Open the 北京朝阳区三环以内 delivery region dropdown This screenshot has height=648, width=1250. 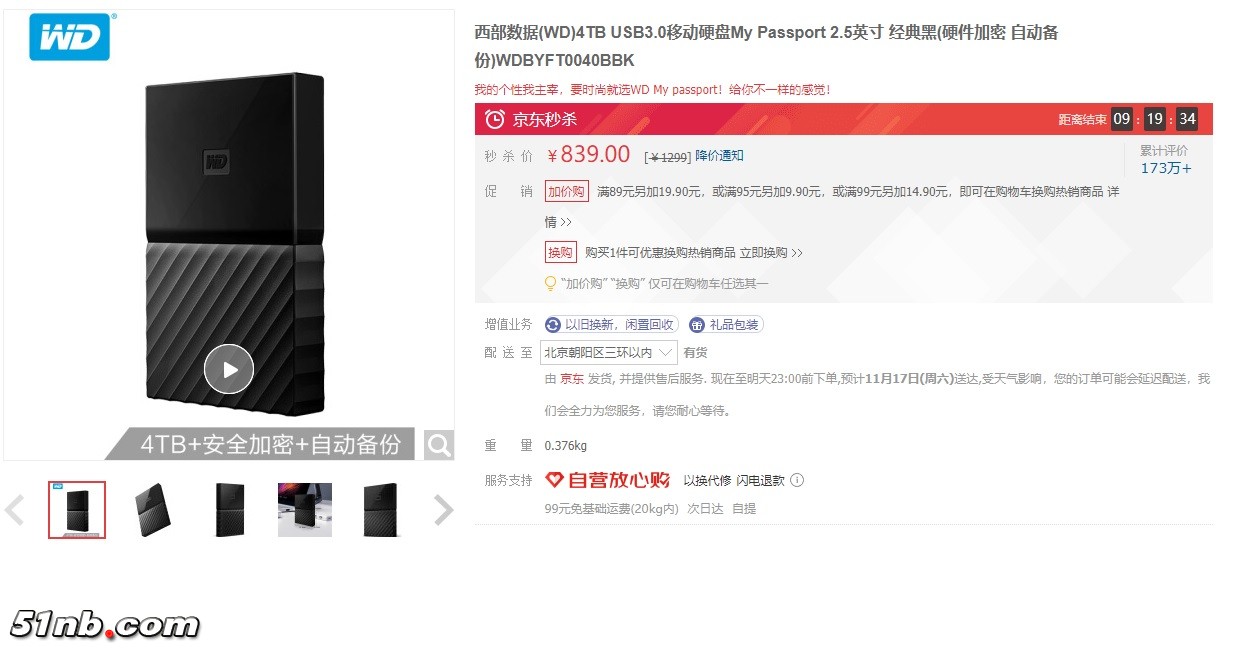click(x=608, y=352)
